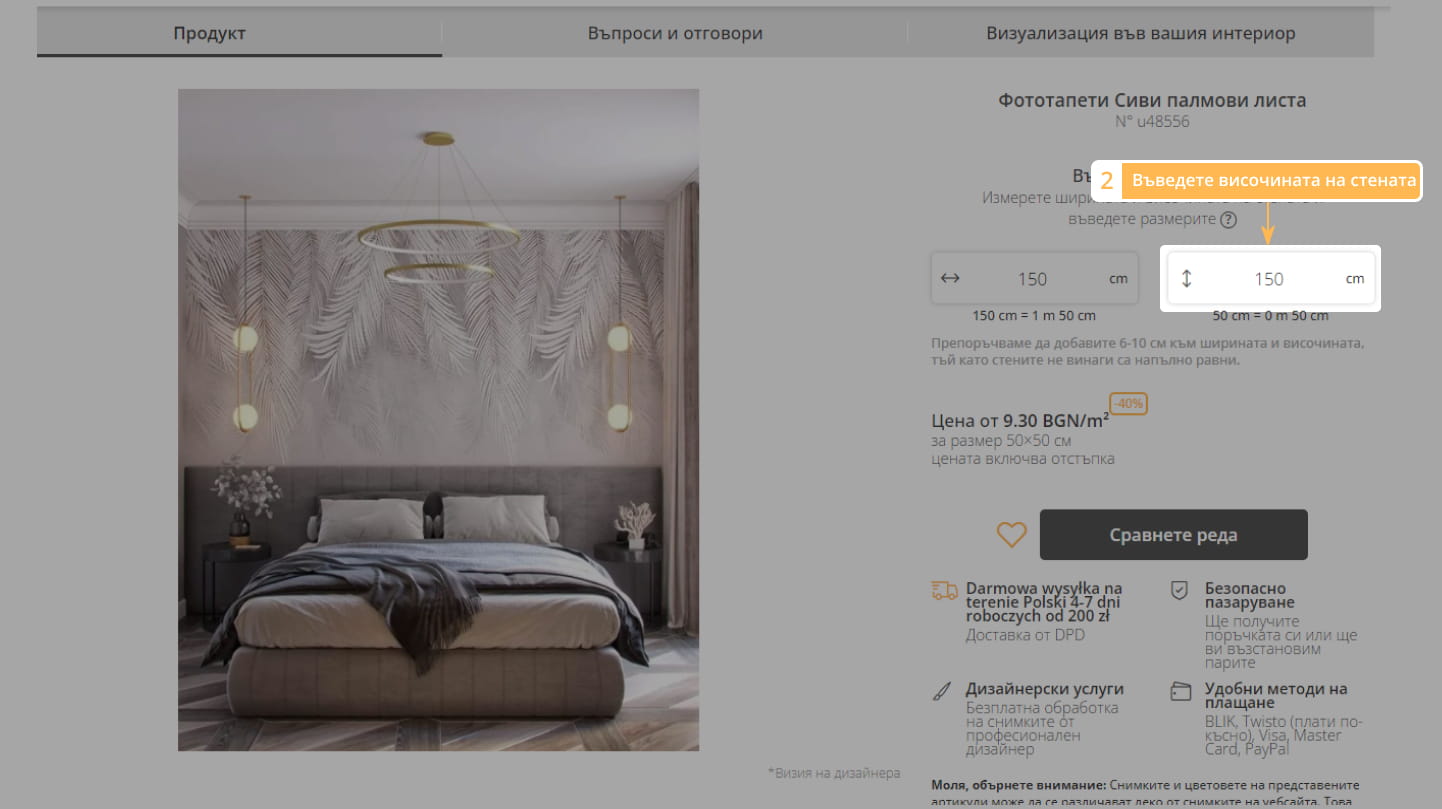
Task: Switch to Въпроси и отговори tab
Action: click(x=675, y=33)
